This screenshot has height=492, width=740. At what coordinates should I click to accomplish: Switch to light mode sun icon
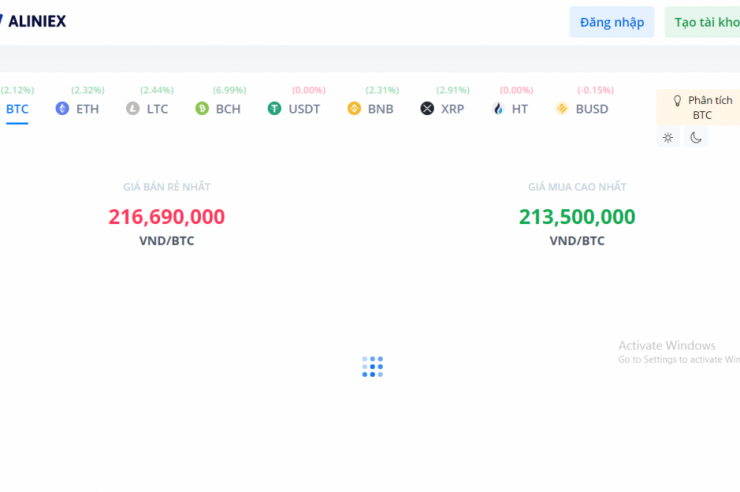tap(668, 138)
